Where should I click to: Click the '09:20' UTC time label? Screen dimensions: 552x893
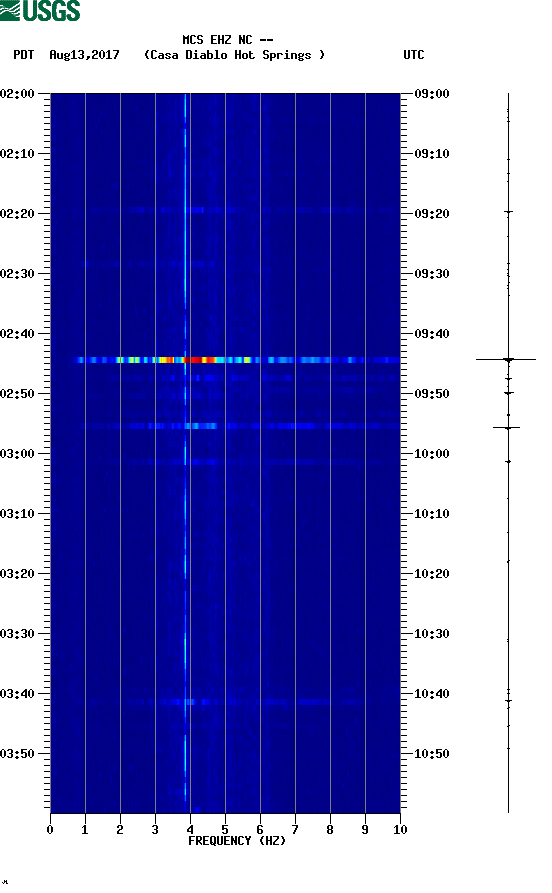pos(432,214)
